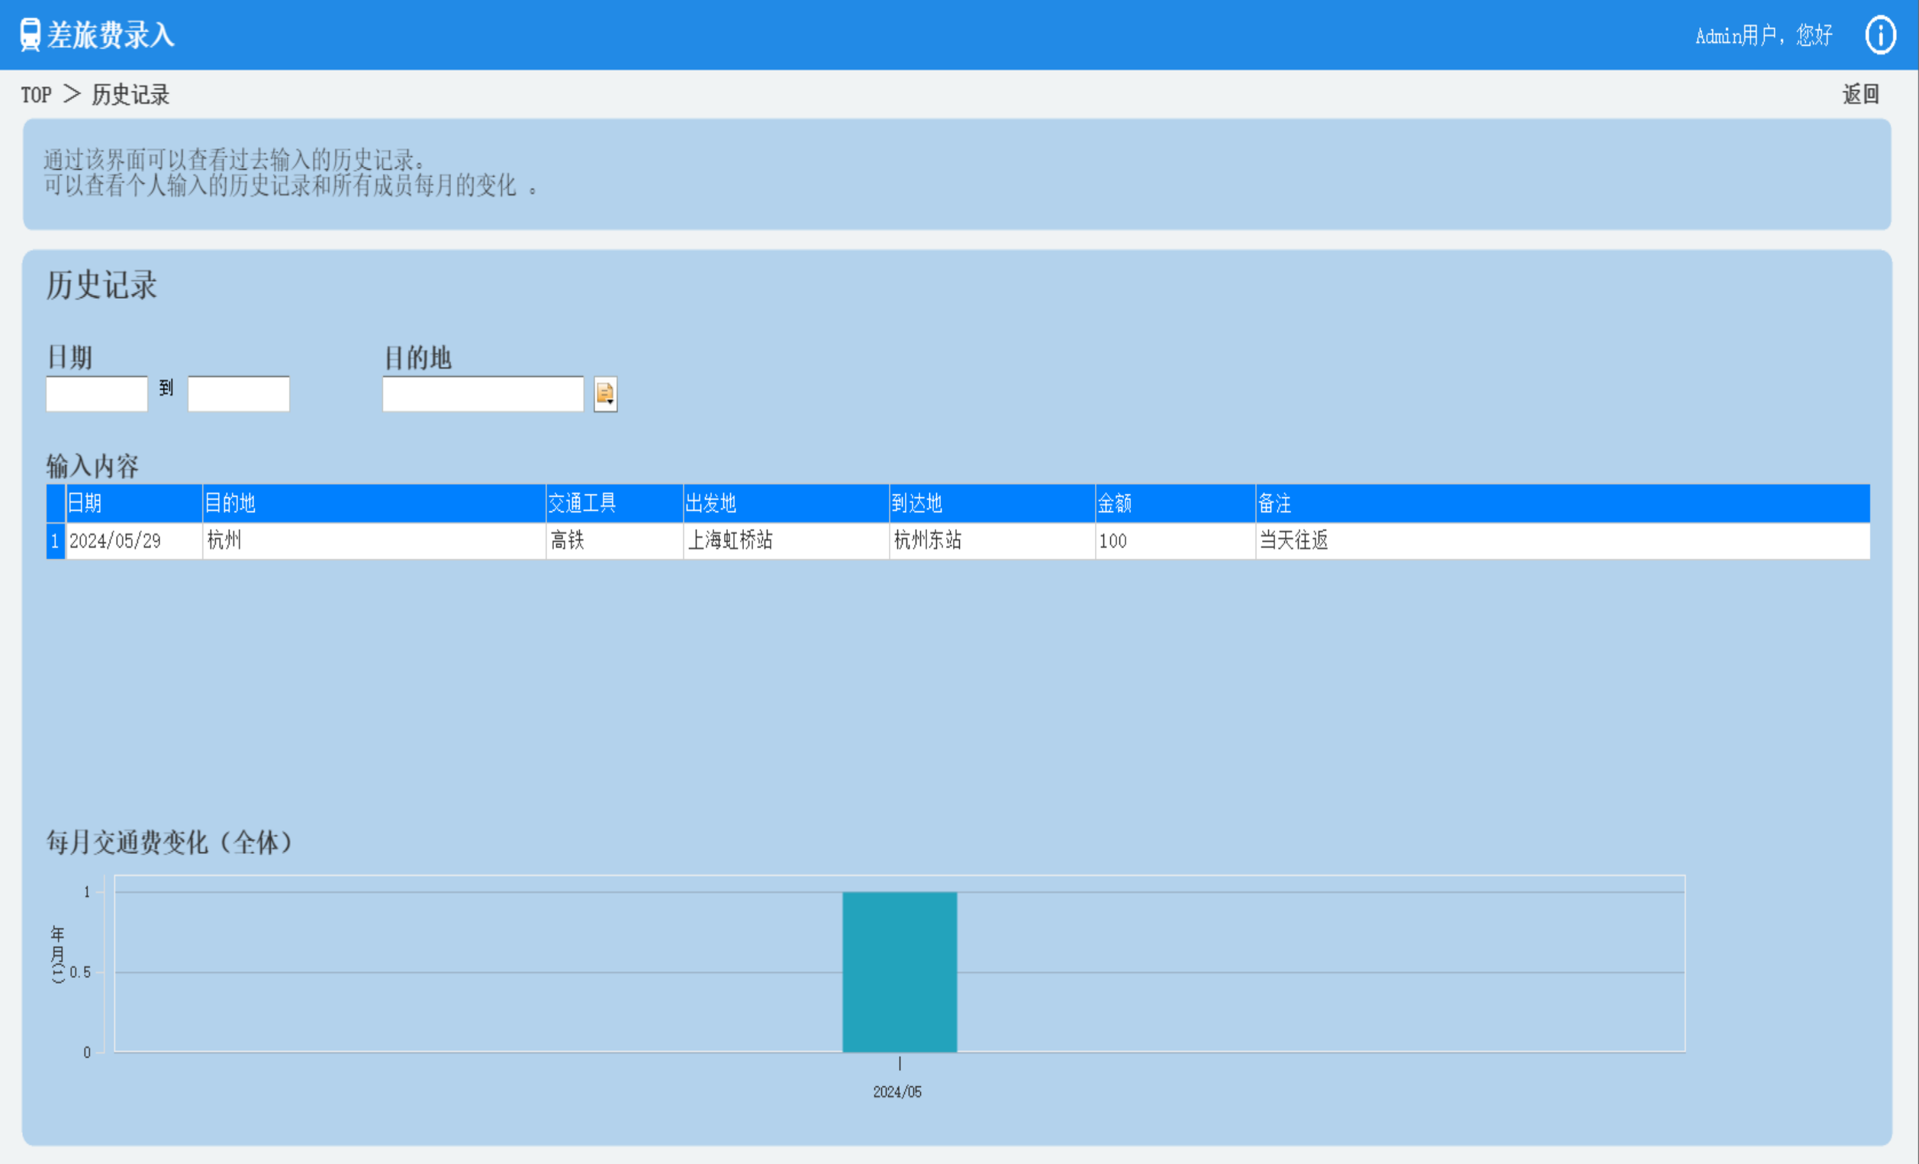Open the info icon at top right
The image size is (1919, 1164).
point(1880,35)
